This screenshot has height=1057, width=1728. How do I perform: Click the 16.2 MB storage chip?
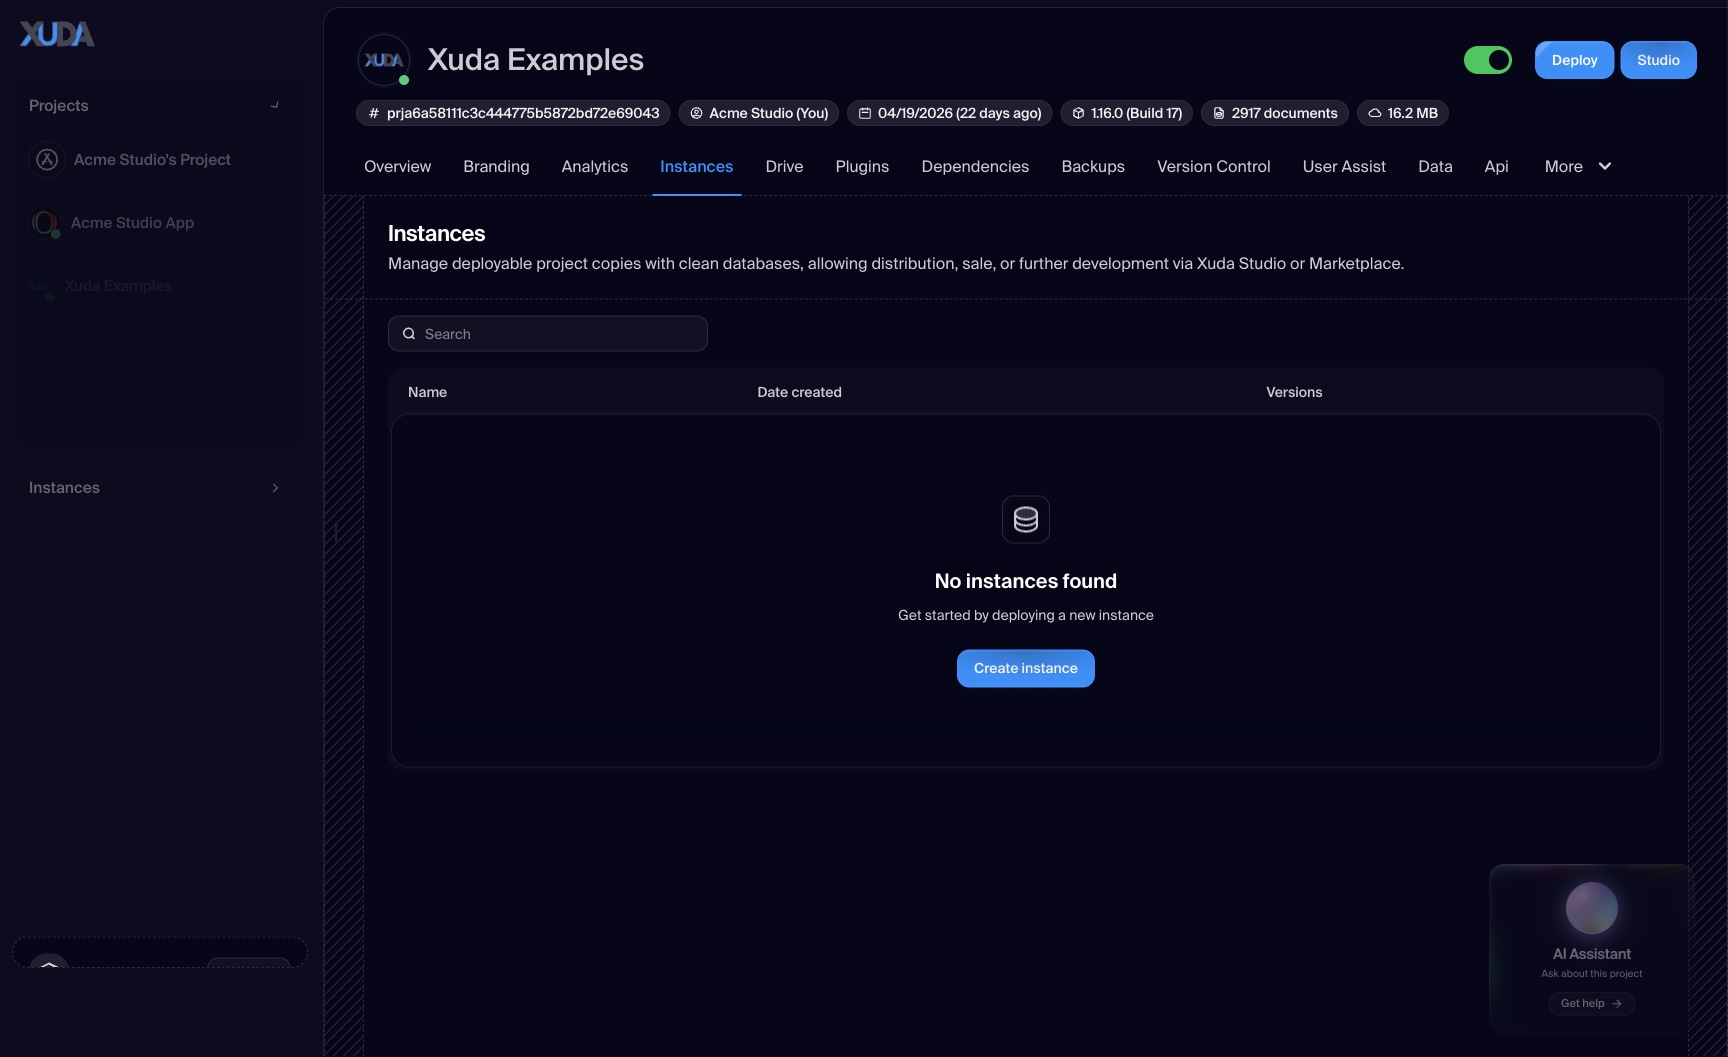pos(1402,113)
